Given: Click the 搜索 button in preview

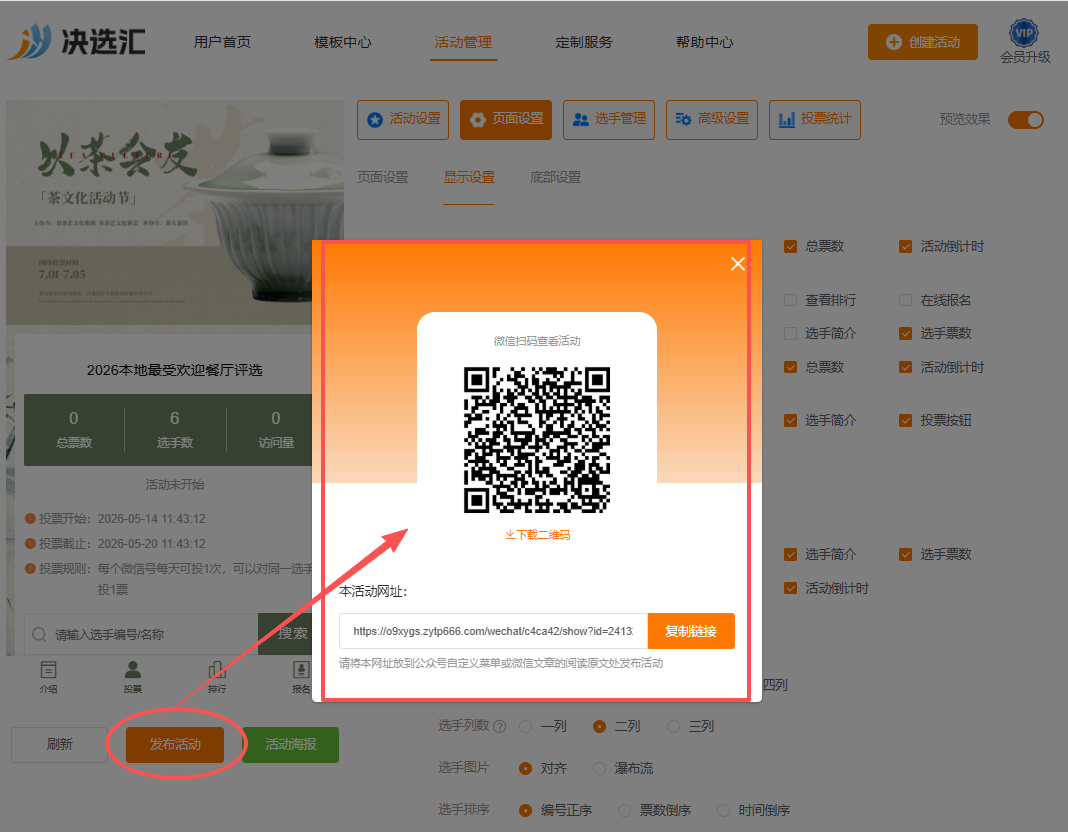Looking at the screenshot, I should click(287, 634).
